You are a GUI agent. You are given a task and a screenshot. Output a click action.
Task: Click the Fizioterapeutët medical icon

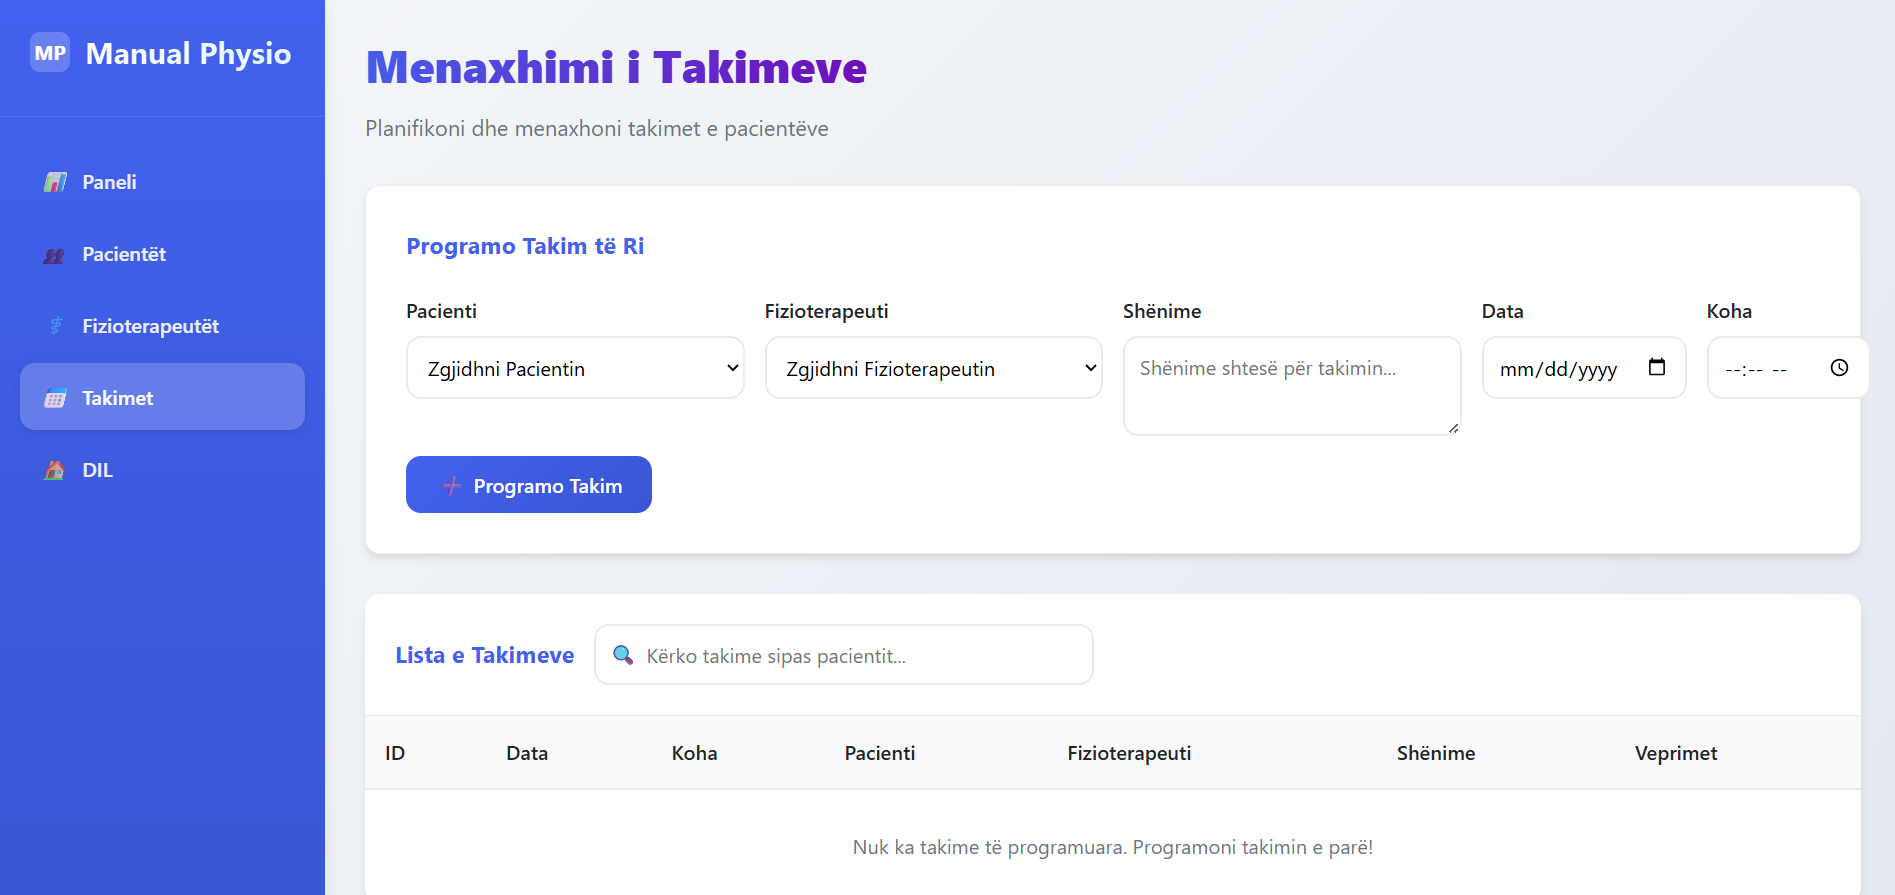56,326
